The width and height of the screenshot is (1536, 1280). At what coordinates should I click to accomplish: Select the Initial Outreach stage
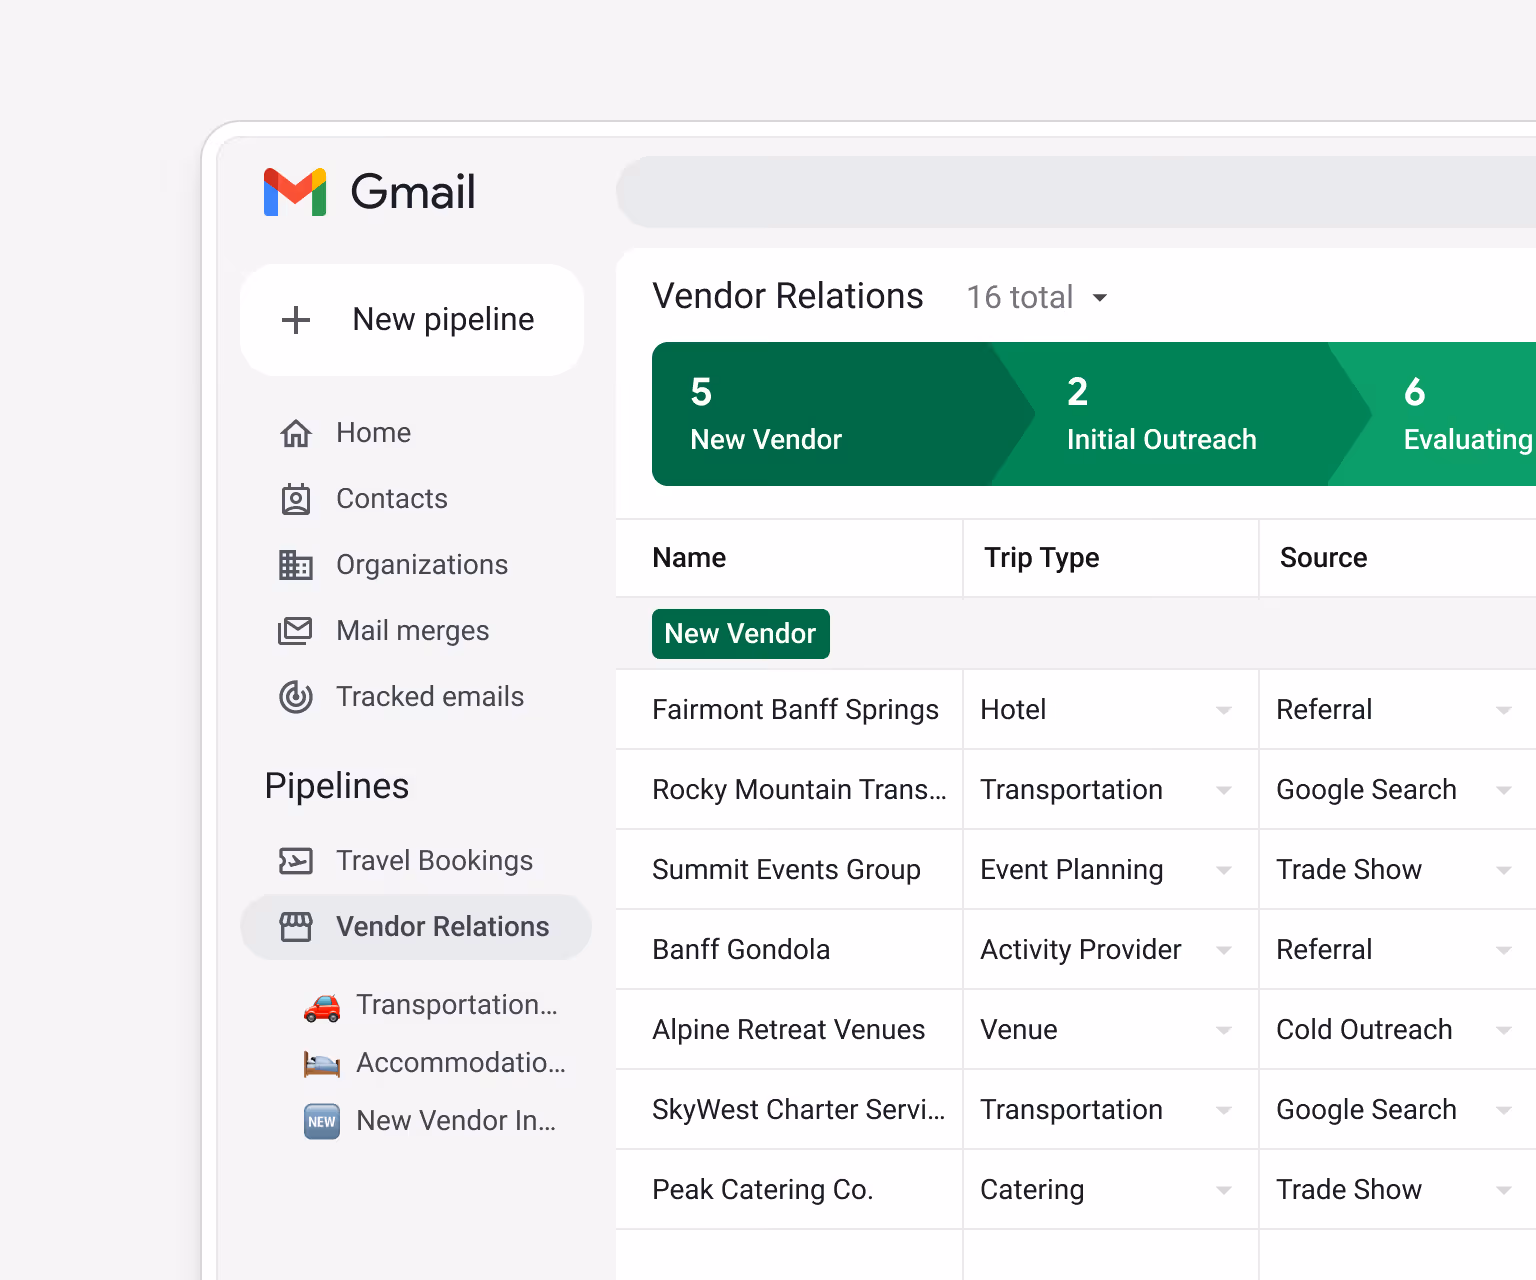1180,414
